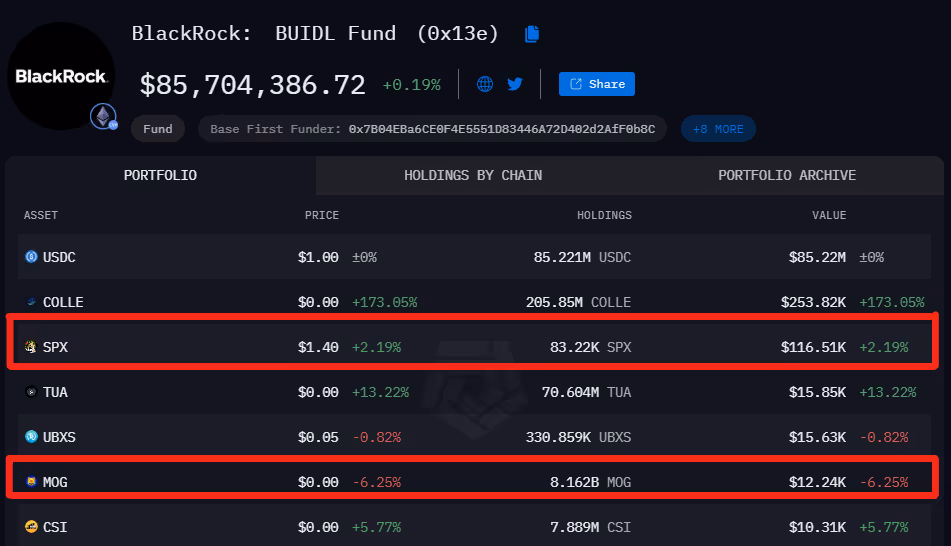951x546 pixels.
Task: Switch to the PORTFOLIO tab
Action: (x=160, y=175)
